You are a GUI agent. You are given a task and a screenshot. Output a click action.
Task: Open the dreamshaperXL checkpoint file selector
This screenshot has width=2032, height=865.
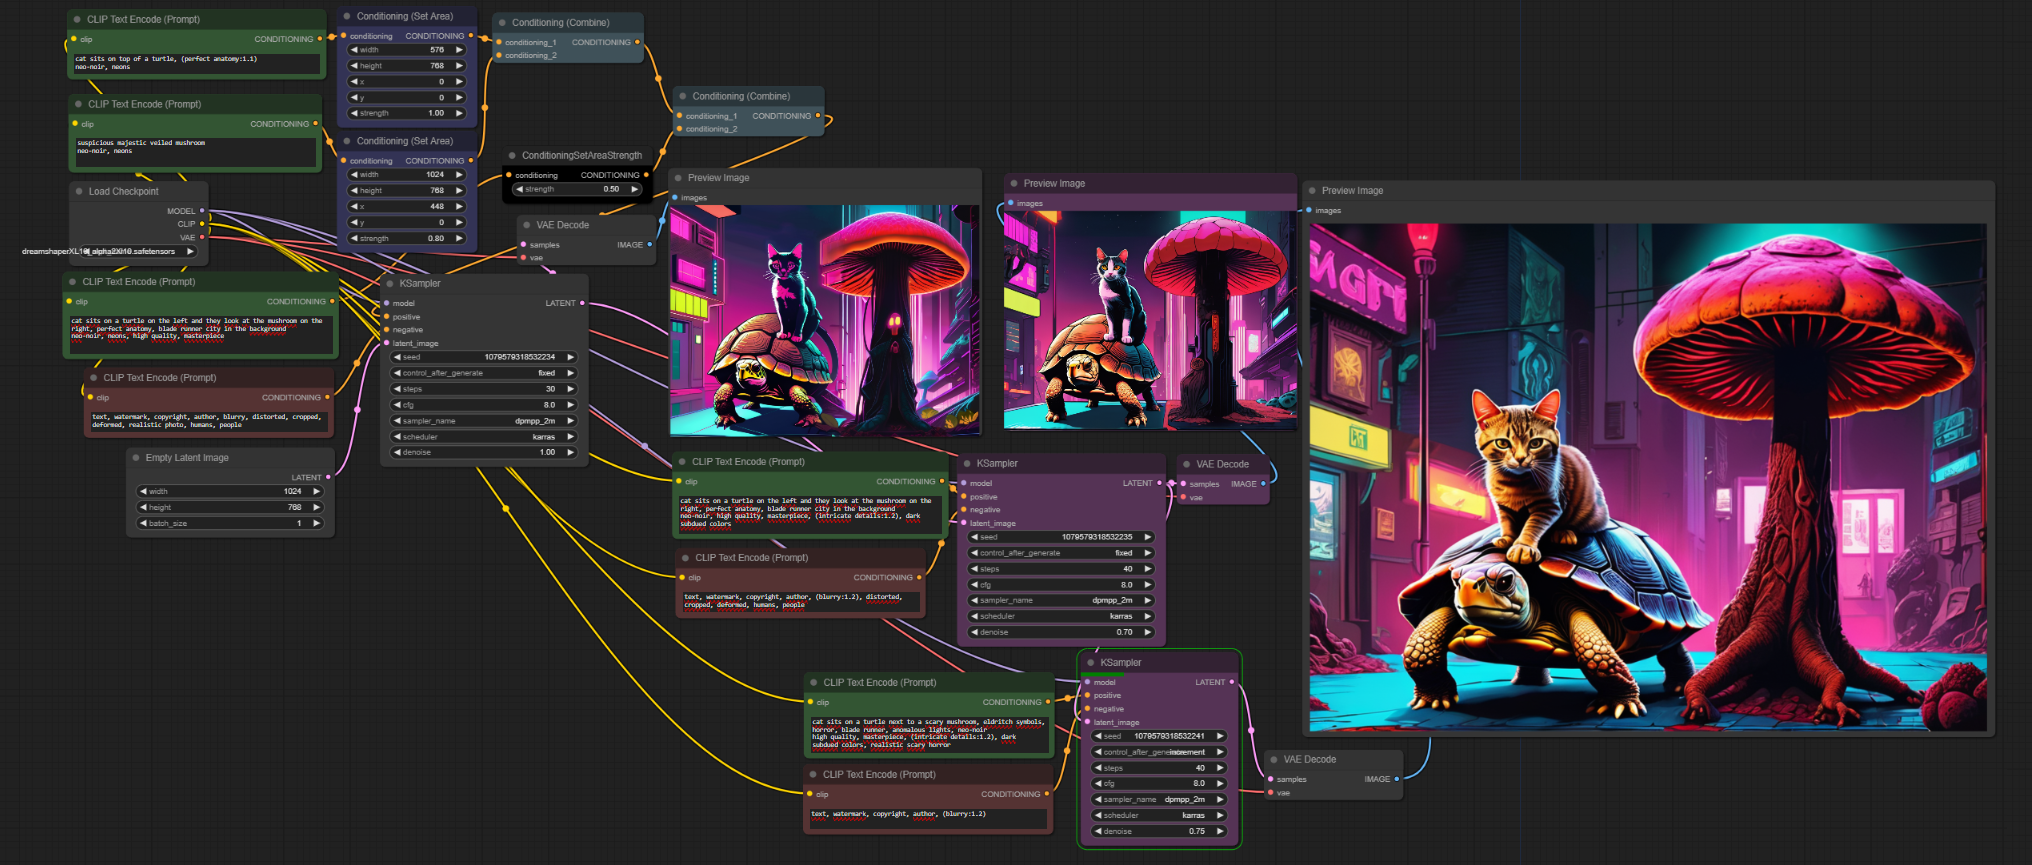pos(106,252)
